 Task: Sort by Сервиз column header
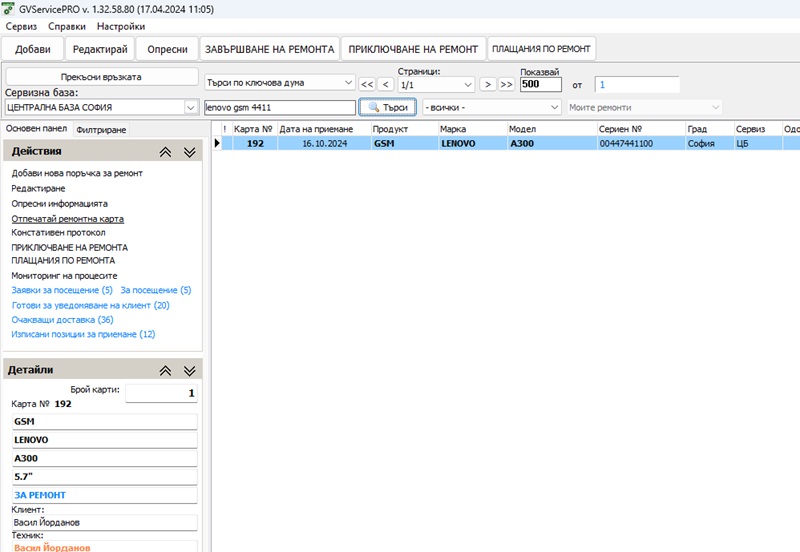758,129
